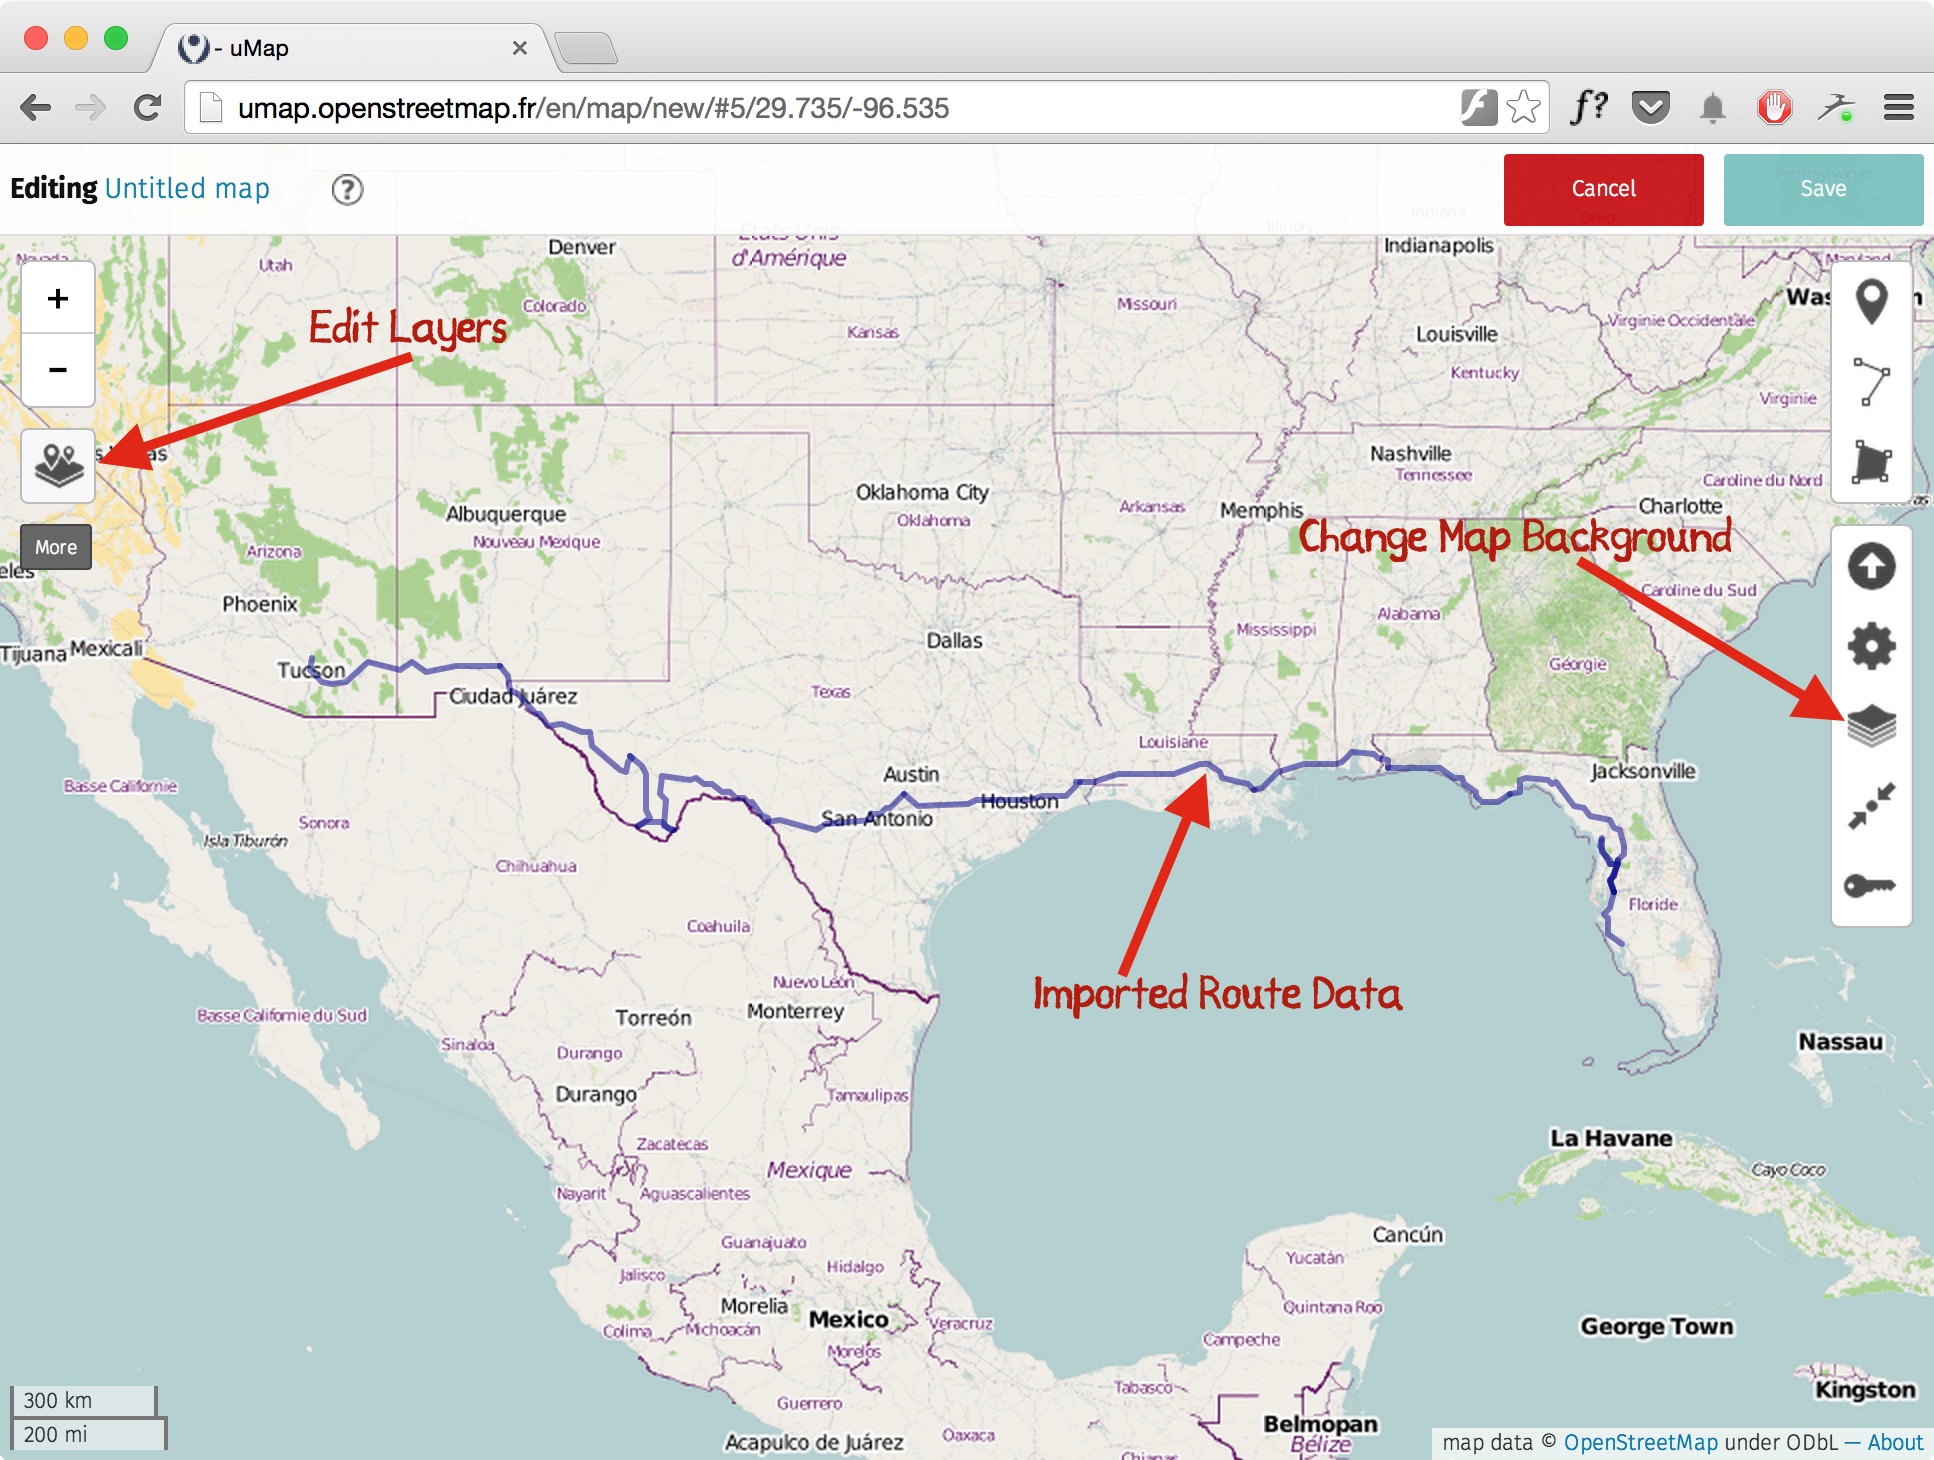This screenshot has width=1934, height=1460.
Task: Click the Untitled map name
Action: (187, 189)
